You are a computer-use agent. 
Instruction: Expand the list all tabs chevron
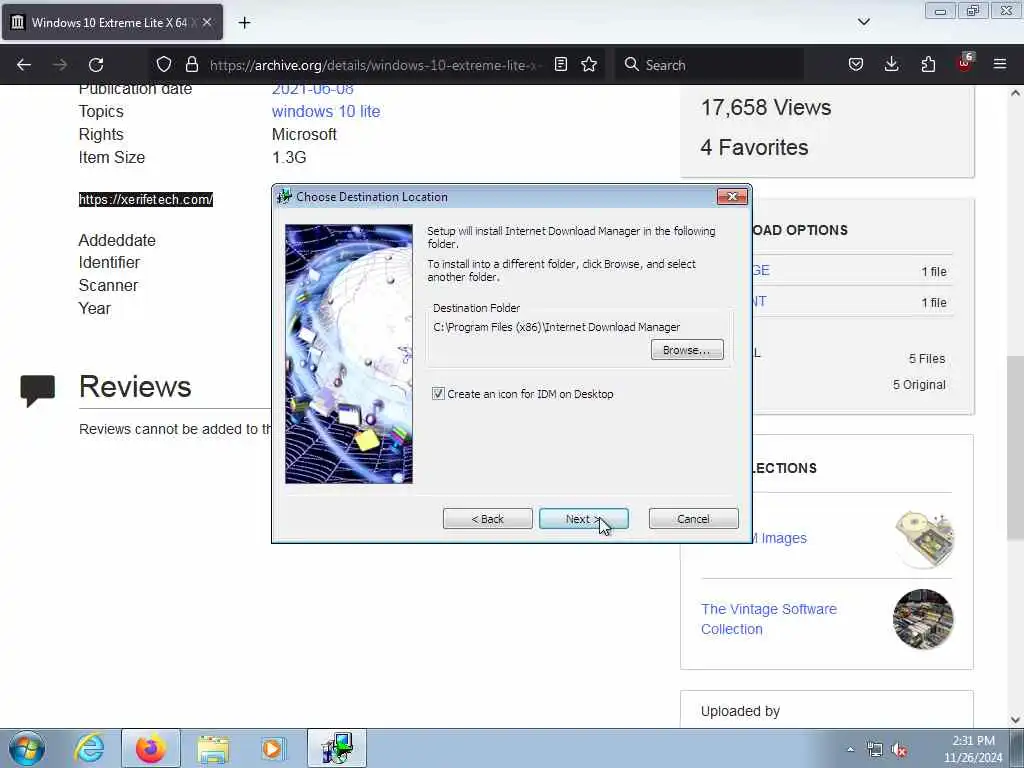(x=863, y=22)
